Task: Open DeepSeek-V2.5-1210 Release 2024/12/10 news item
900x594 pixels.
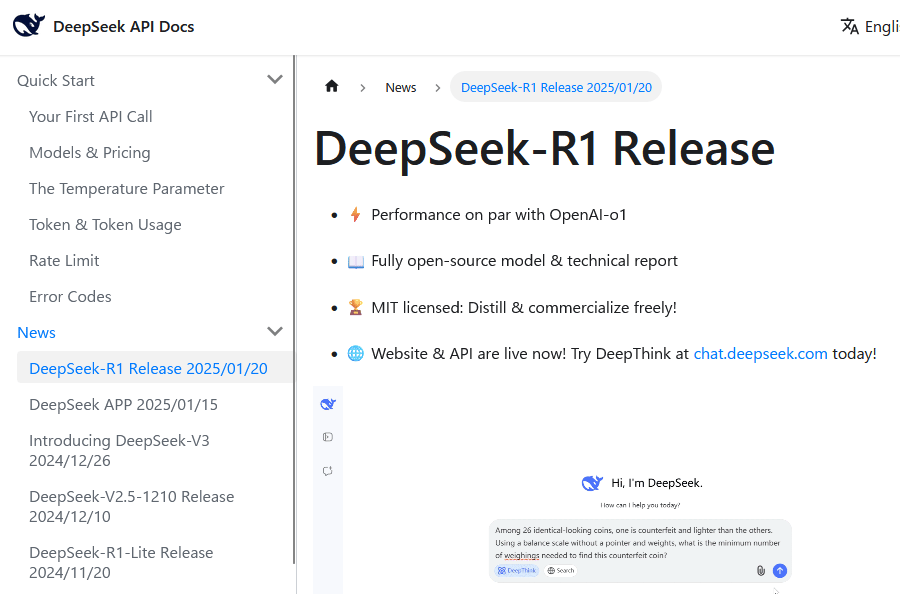Action: coord(131,507)
